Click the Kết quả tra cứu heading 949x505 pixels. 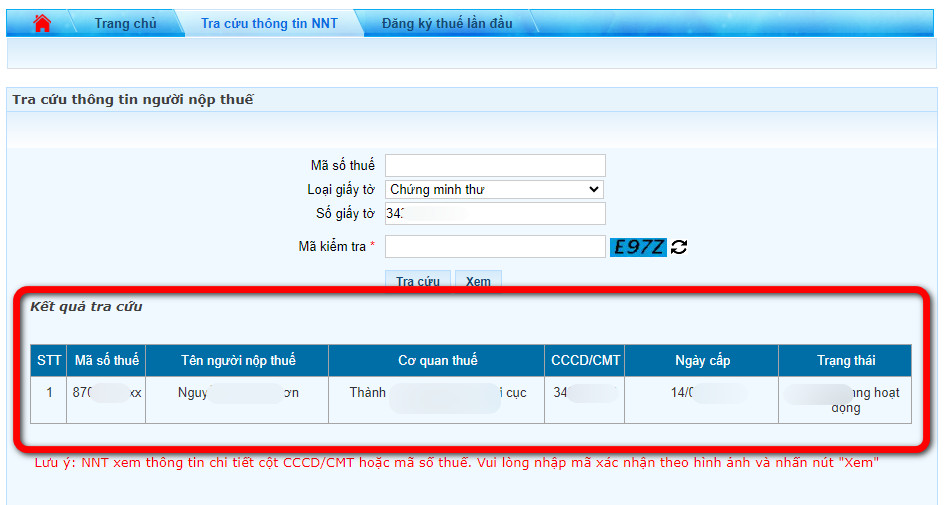pos(86,306)
